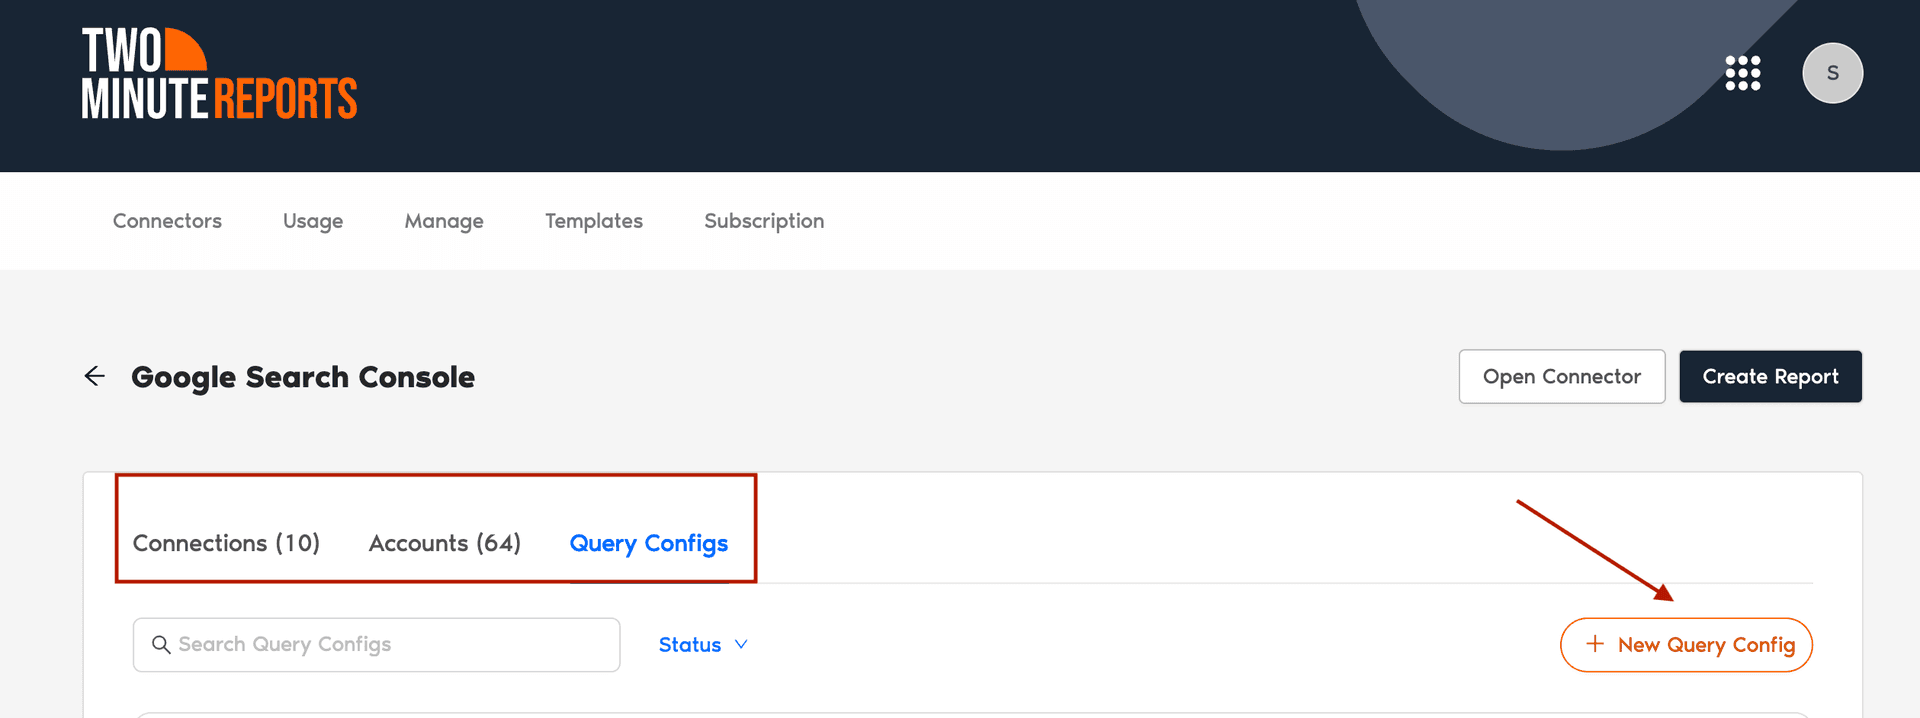Click the Create Report button
Image resolution: width=1920 pixels, height=718 pixels.
coord(1770,376)
